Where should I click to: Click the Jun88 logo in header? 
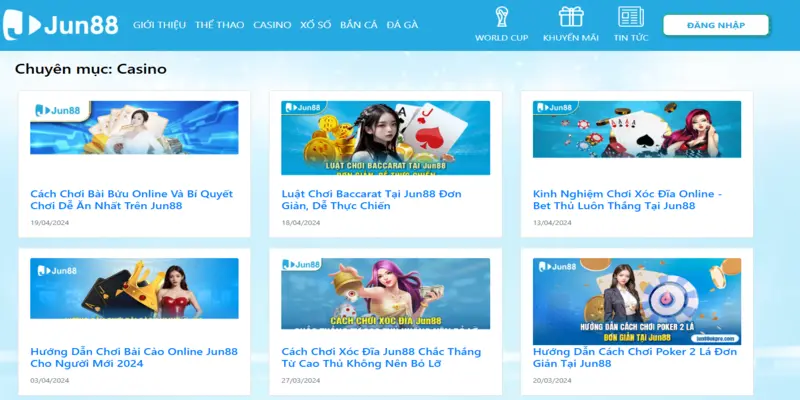coord(60,24)
